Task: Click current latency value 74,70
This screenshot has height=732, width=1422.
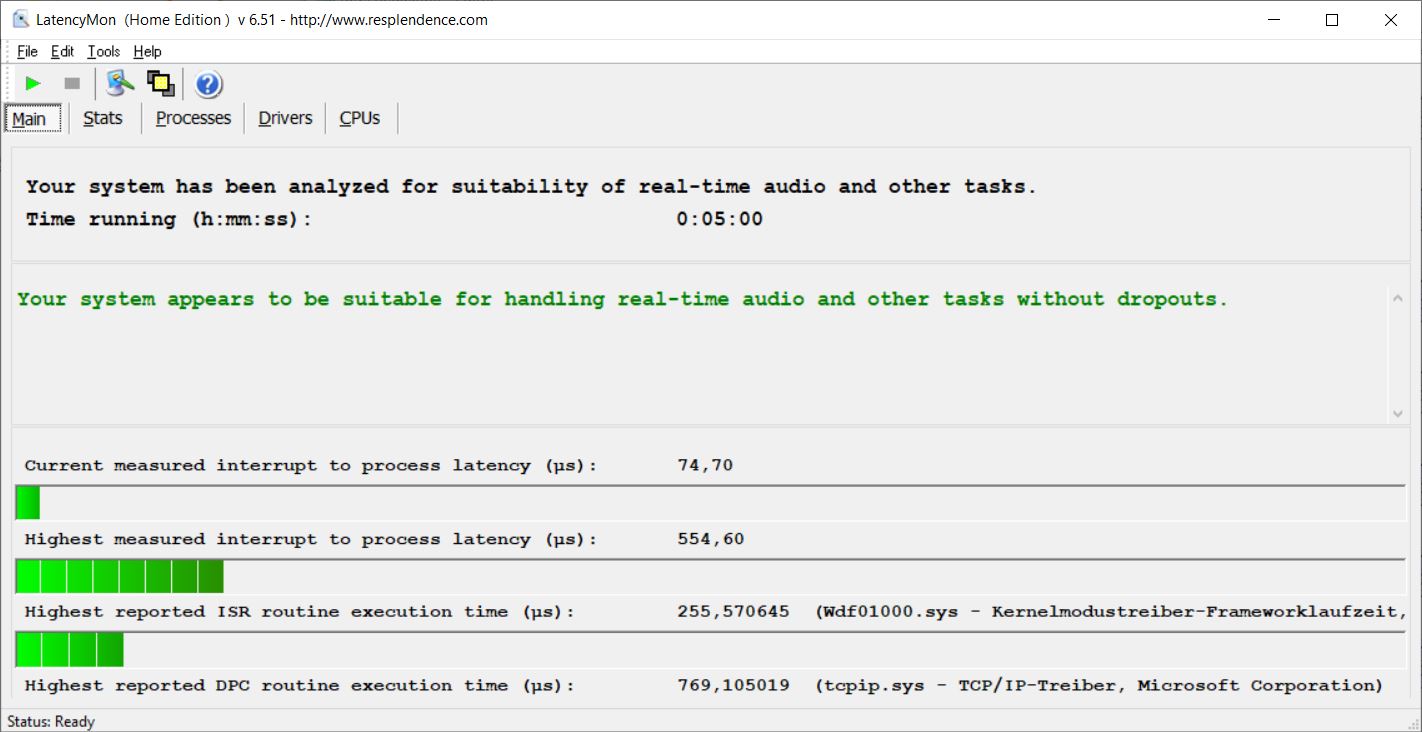Action: pyautogui.click(x=705, y=465)
